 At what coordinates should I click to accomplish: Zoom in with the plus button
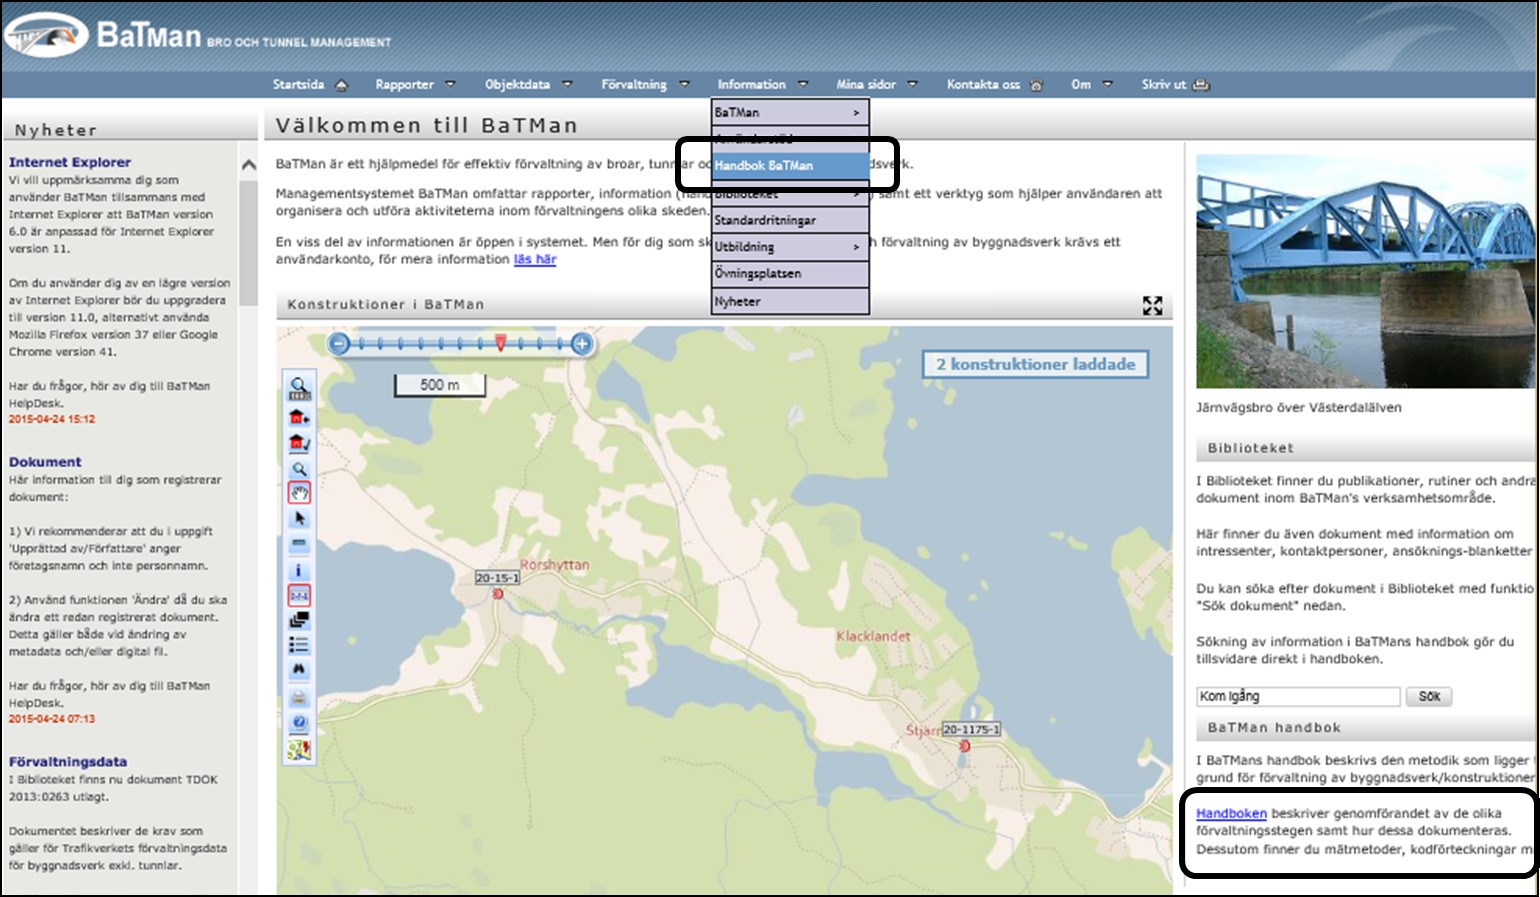pos(581,344)
